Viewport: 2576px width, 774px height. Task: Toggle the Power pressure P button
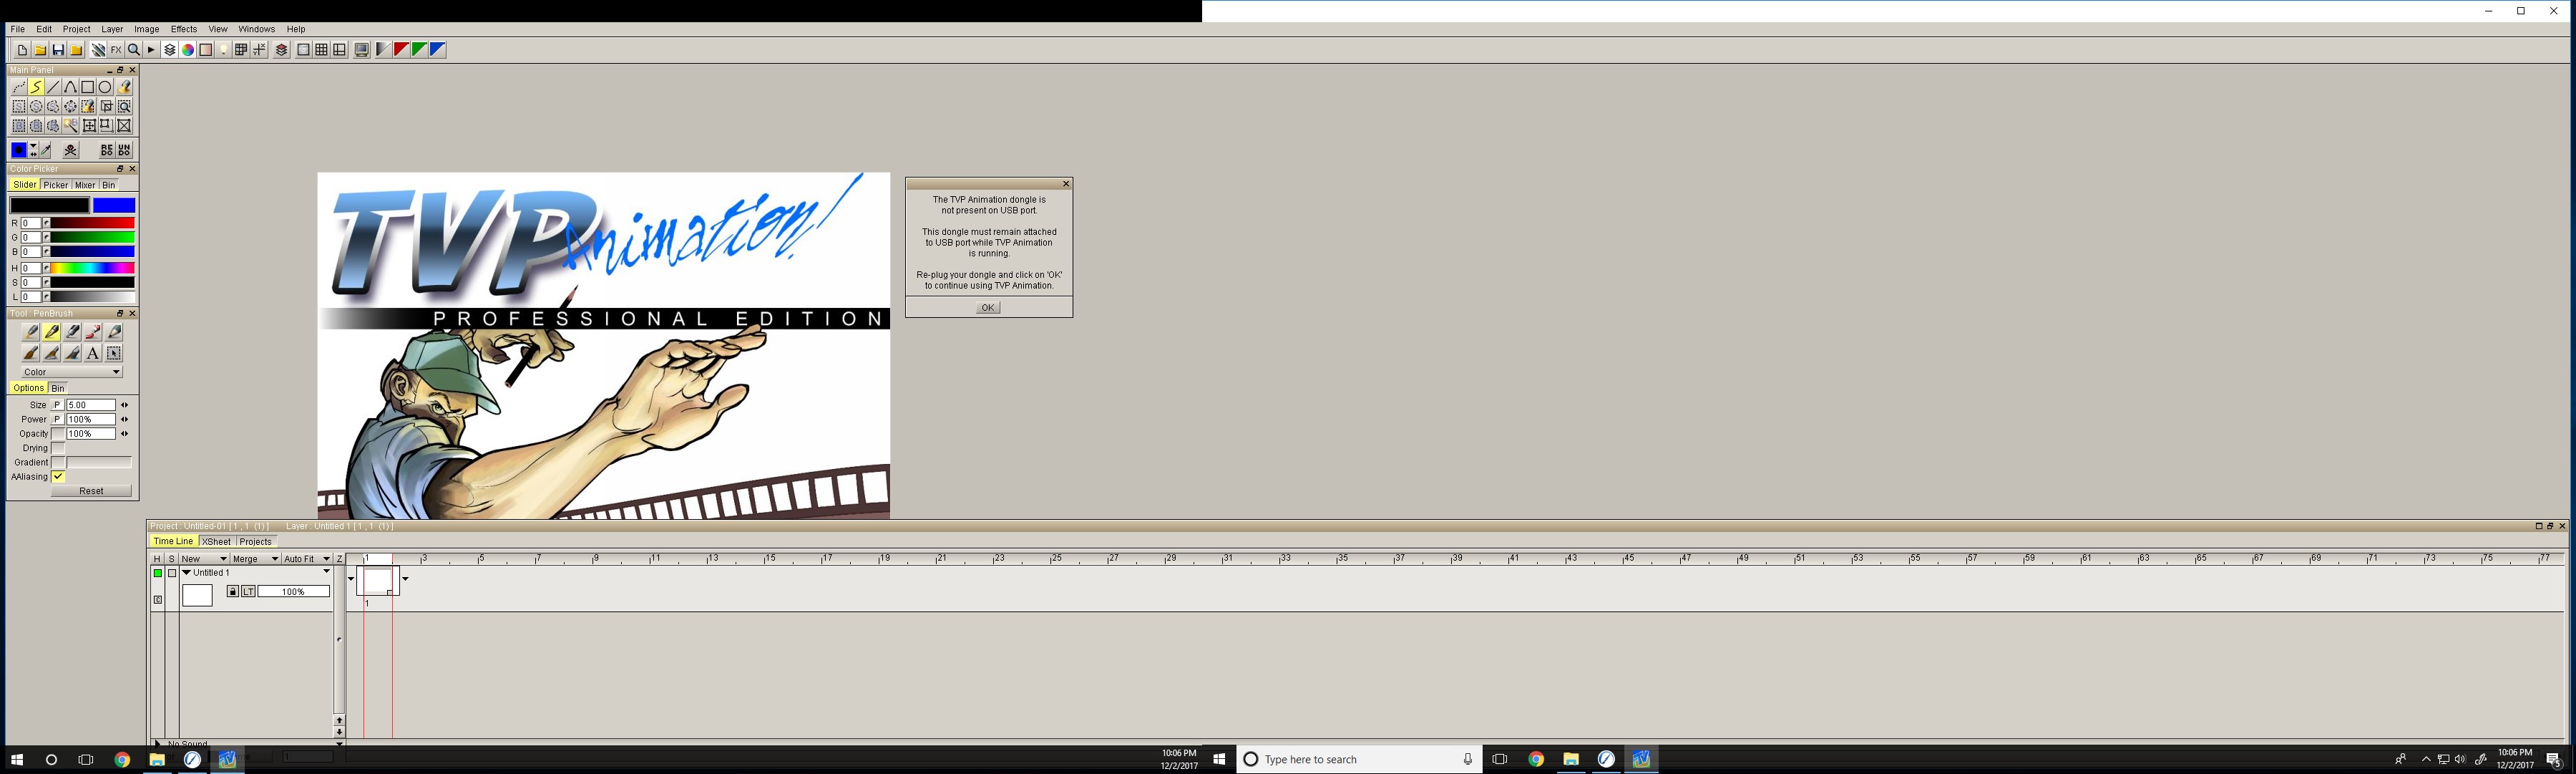58,420
